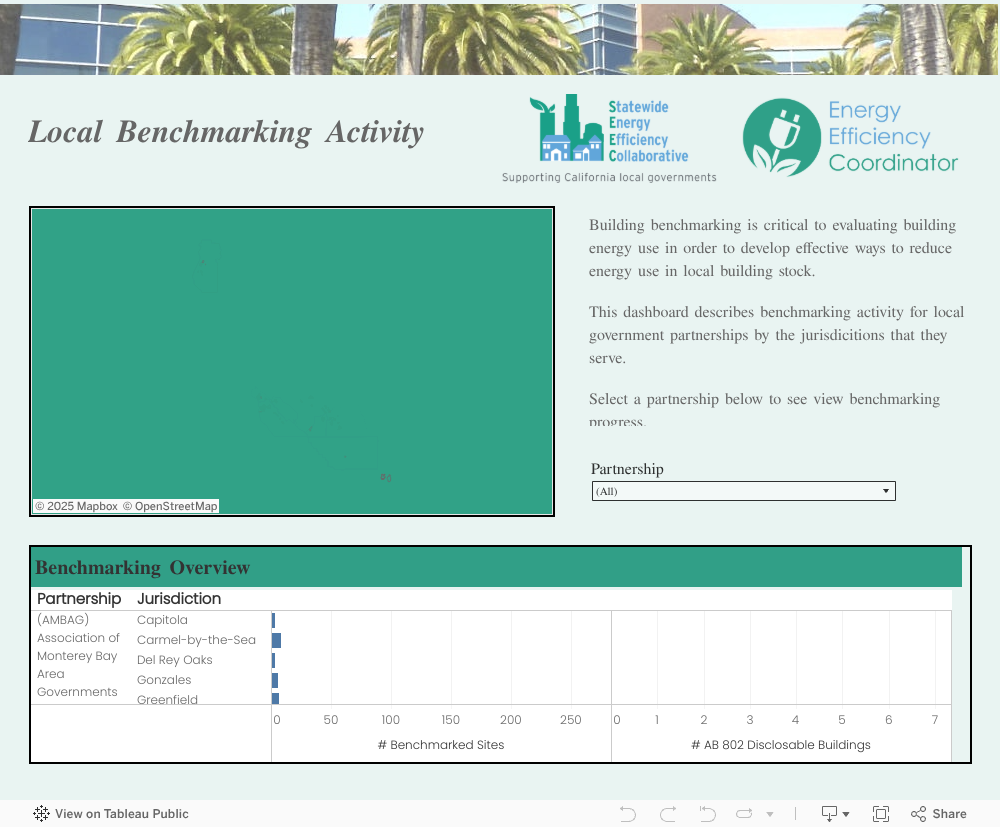Open the OpenStreetMap attribution link
The height and width of the screenshot is (827, 1000).
170,506
